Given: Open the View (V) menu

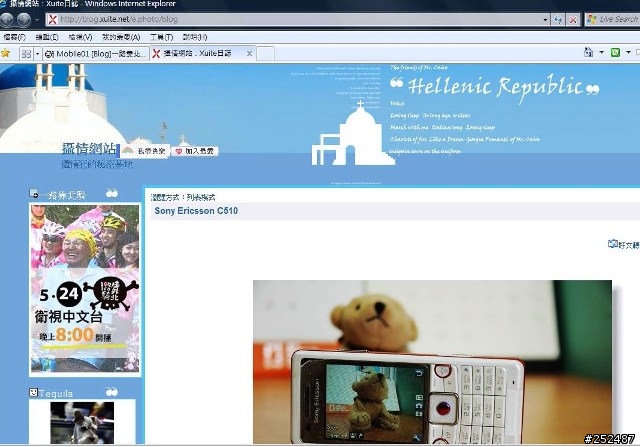Looking at the screenshot, I should pyautogui.click(x=80, y=37).
